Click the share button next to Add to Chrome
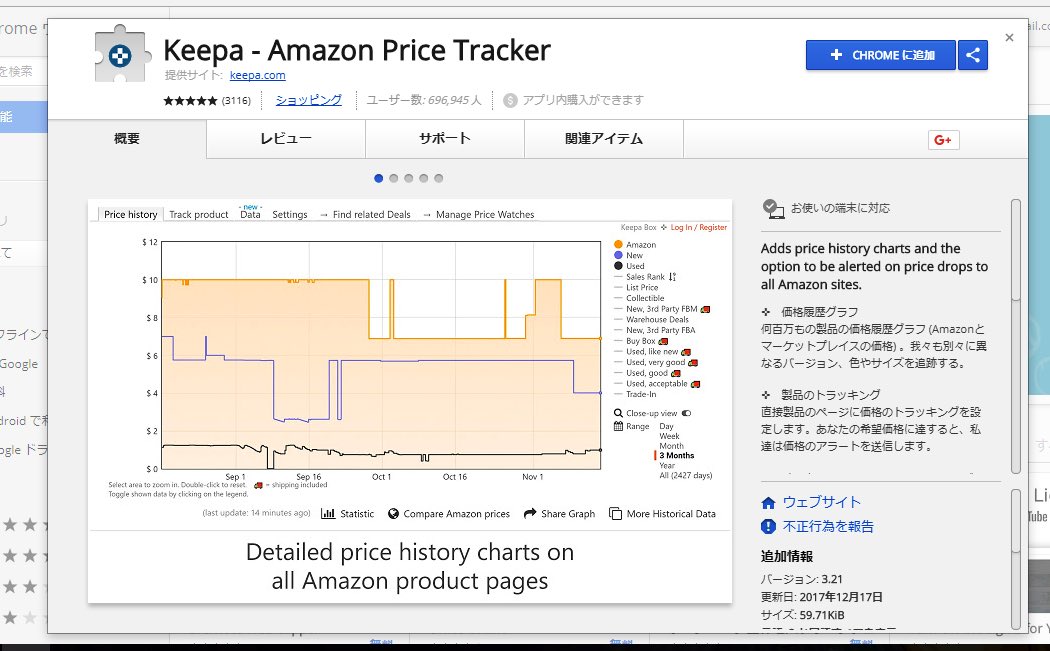The height and width of the screenshot is (651, 1050). 973,55
